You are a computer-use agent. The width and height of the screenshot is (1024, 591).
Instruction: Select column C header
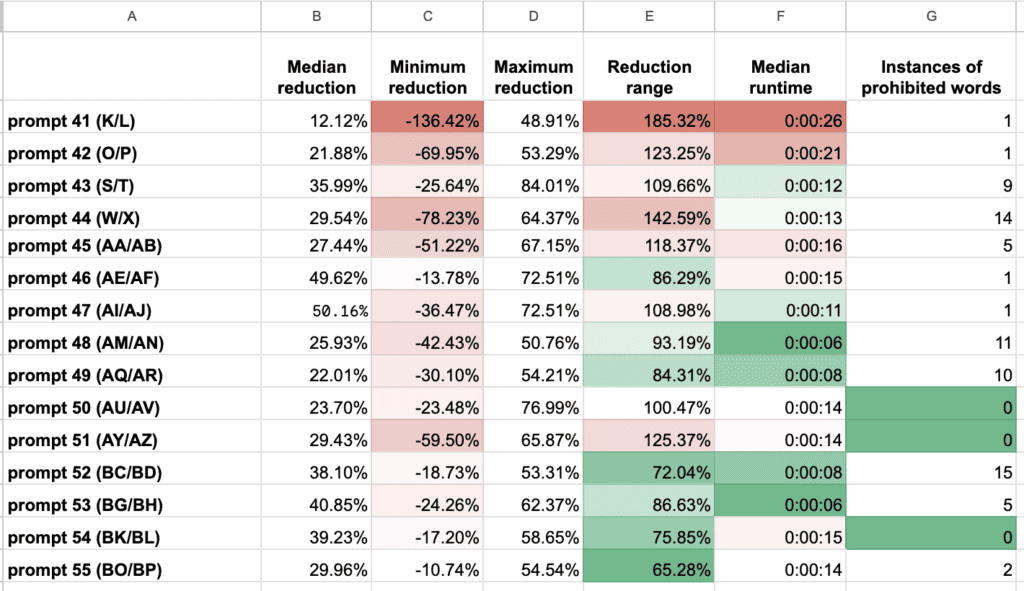point(427,15)
